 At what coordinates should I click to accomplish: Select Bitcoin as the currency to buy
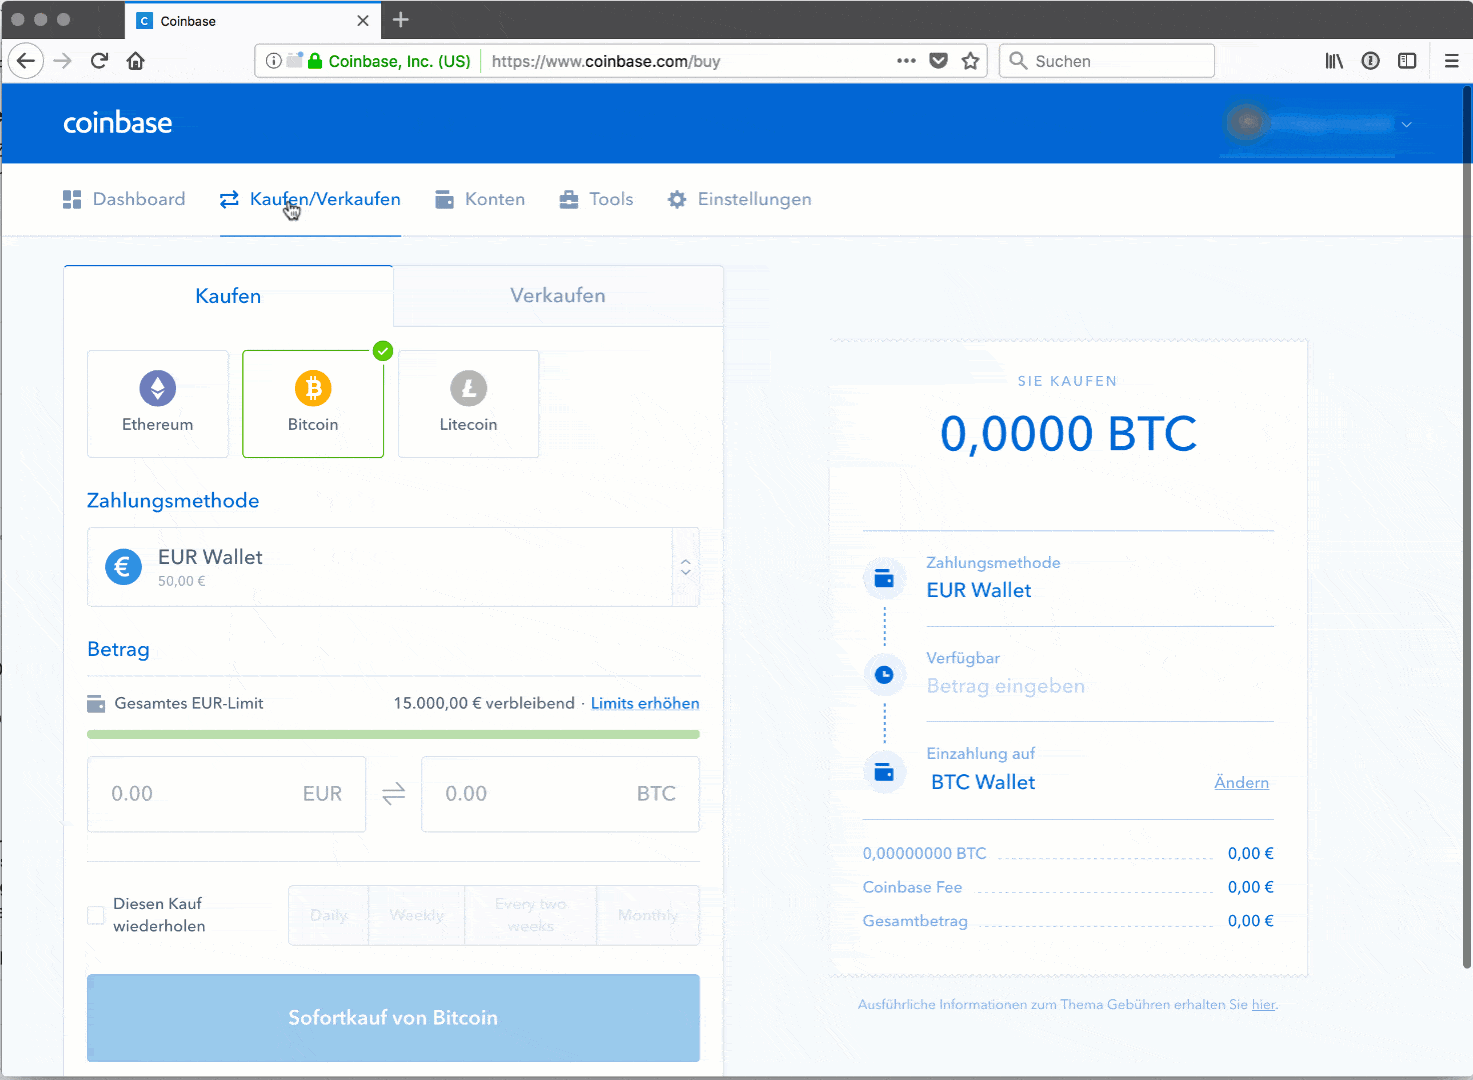point(313,404)
